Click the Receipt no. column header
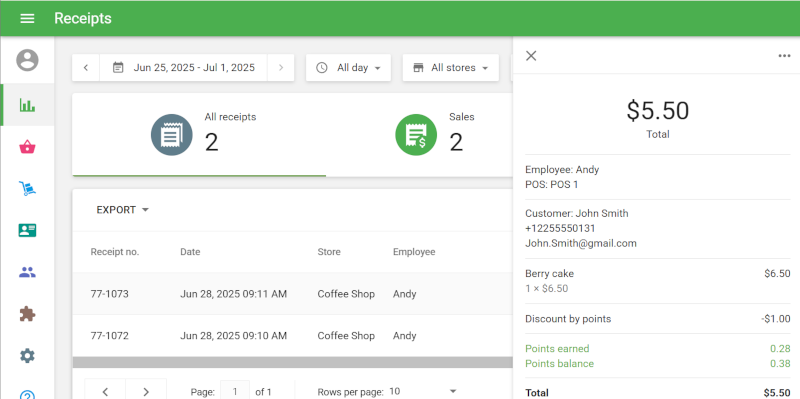This screenshot has width=800, height=399. click(115, 252)
